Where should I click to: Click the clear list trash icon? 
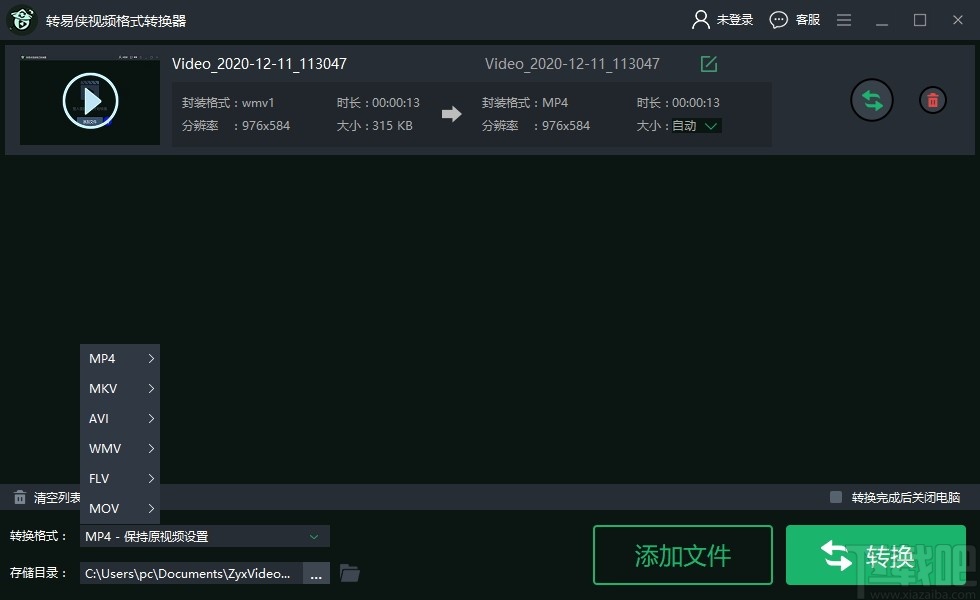(18, 497)
